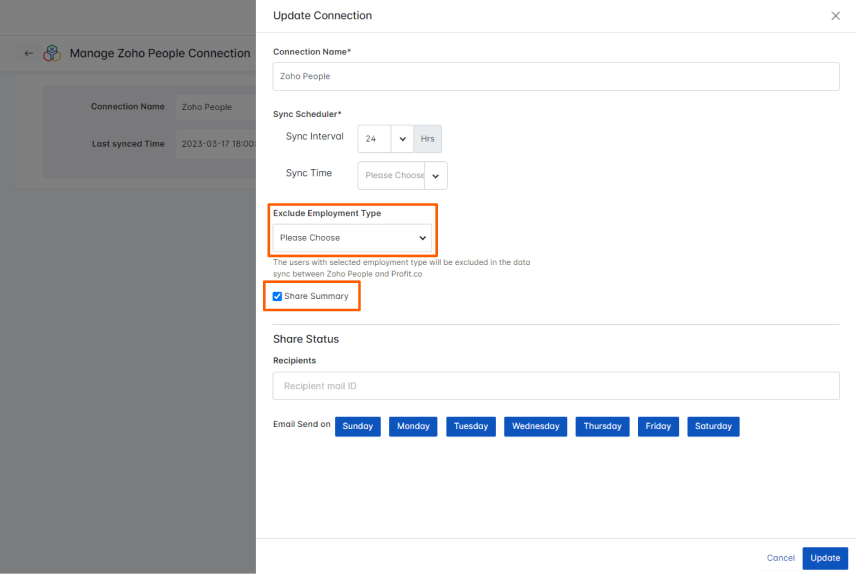Click the Cancel link

pyautogui.click(x=781, y=558)
